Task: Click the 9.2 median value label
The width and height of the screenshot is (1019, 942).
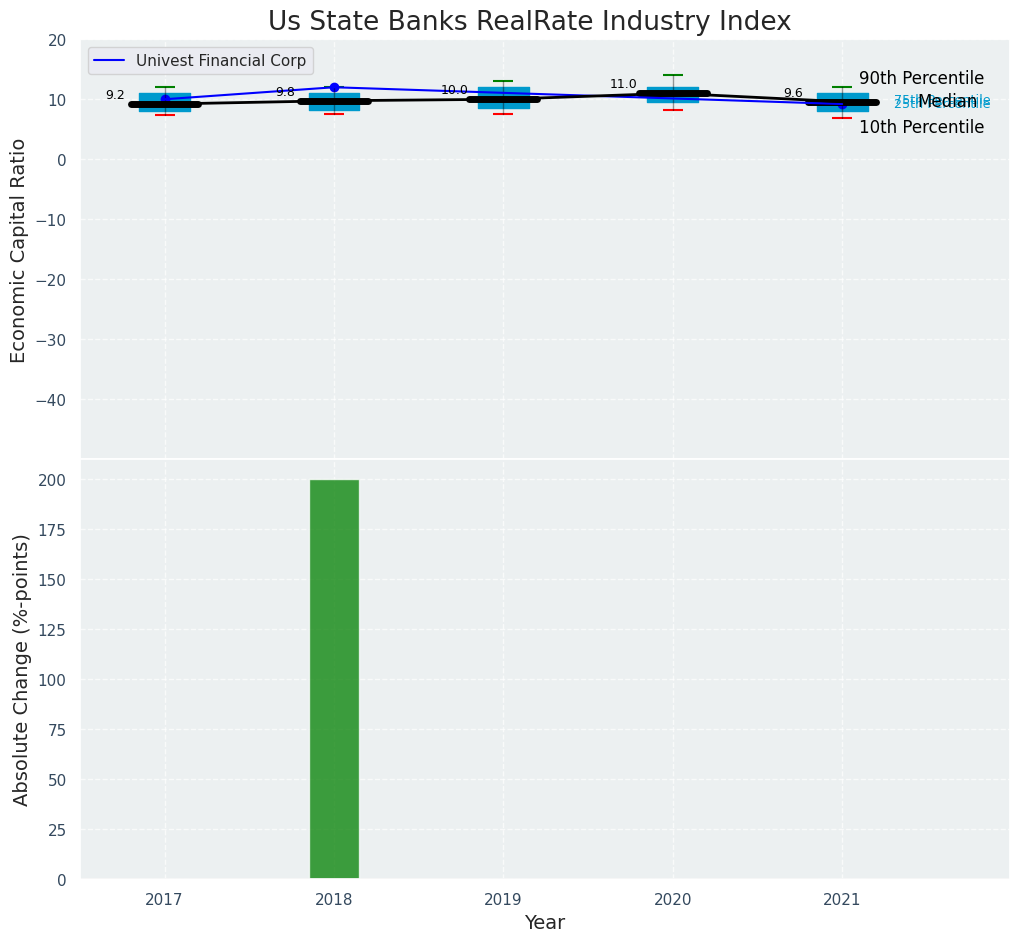Action: [x=115, y=95]
